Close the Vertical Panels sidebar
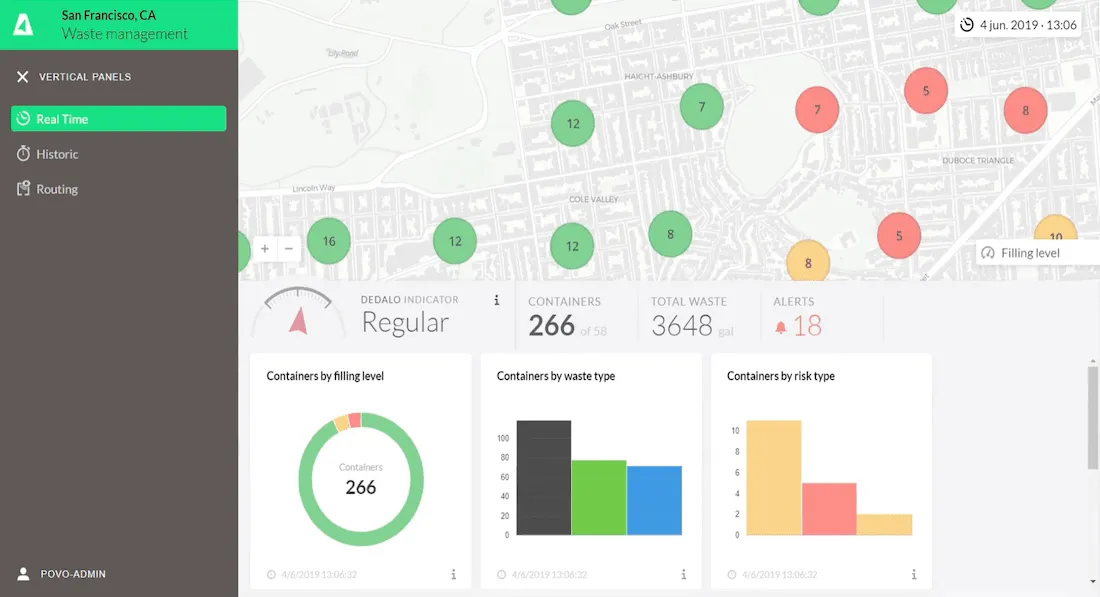The image size is (1100, 597). coord(24,76)
